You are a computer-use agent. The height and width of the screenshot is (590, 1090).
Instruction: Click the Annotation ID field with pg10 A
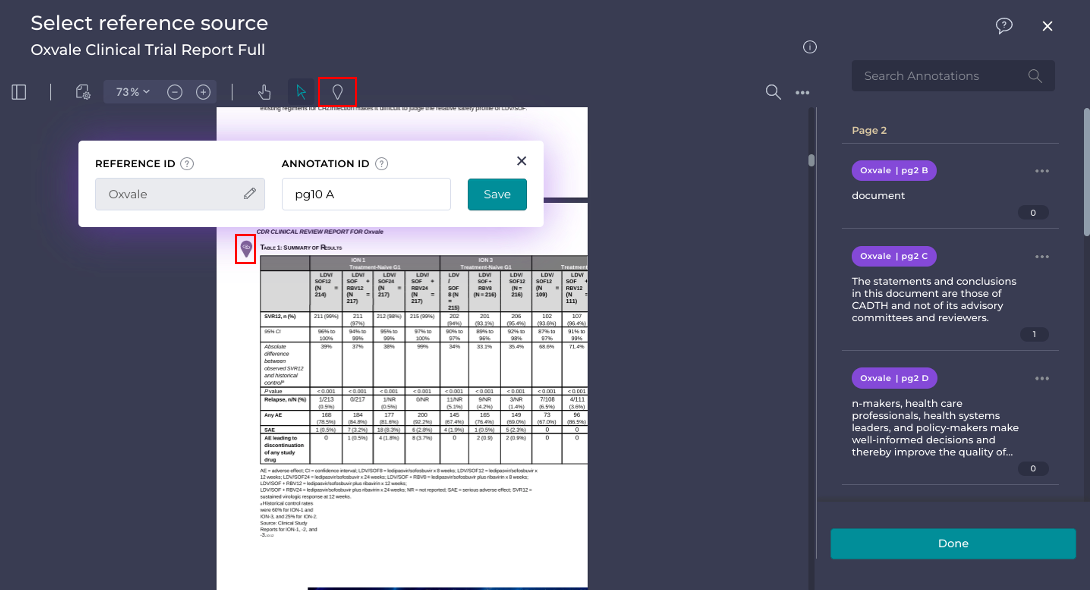click(x=366, y=194)
